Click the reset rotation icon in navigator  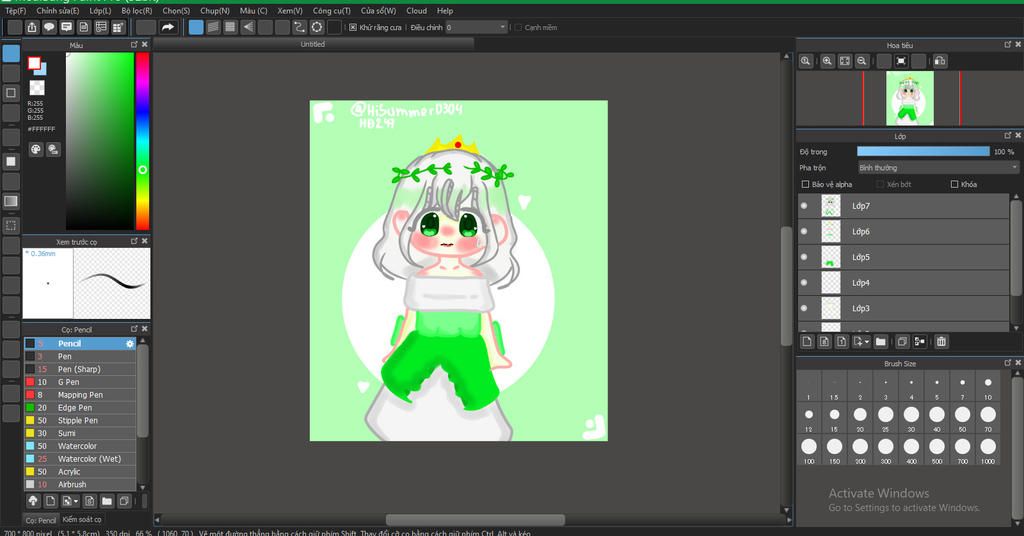pyautogui.click(x=901, y=61)
